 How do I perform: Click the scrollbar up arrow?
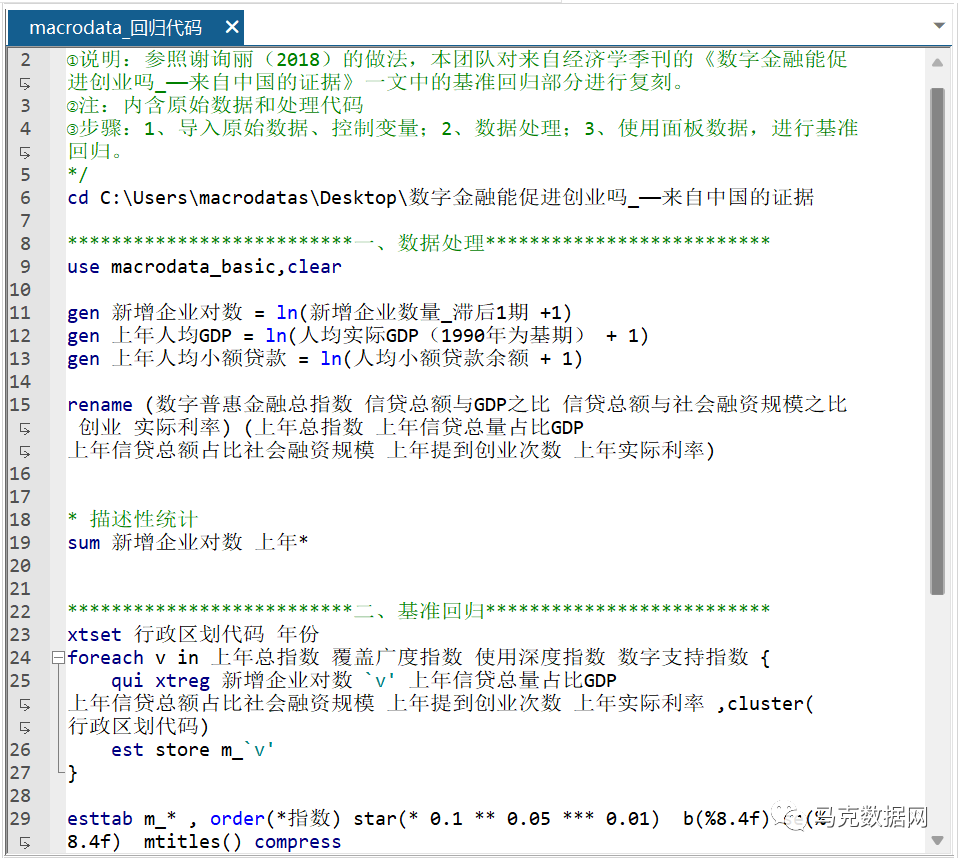pyautogui.click(x=937, y=62)
